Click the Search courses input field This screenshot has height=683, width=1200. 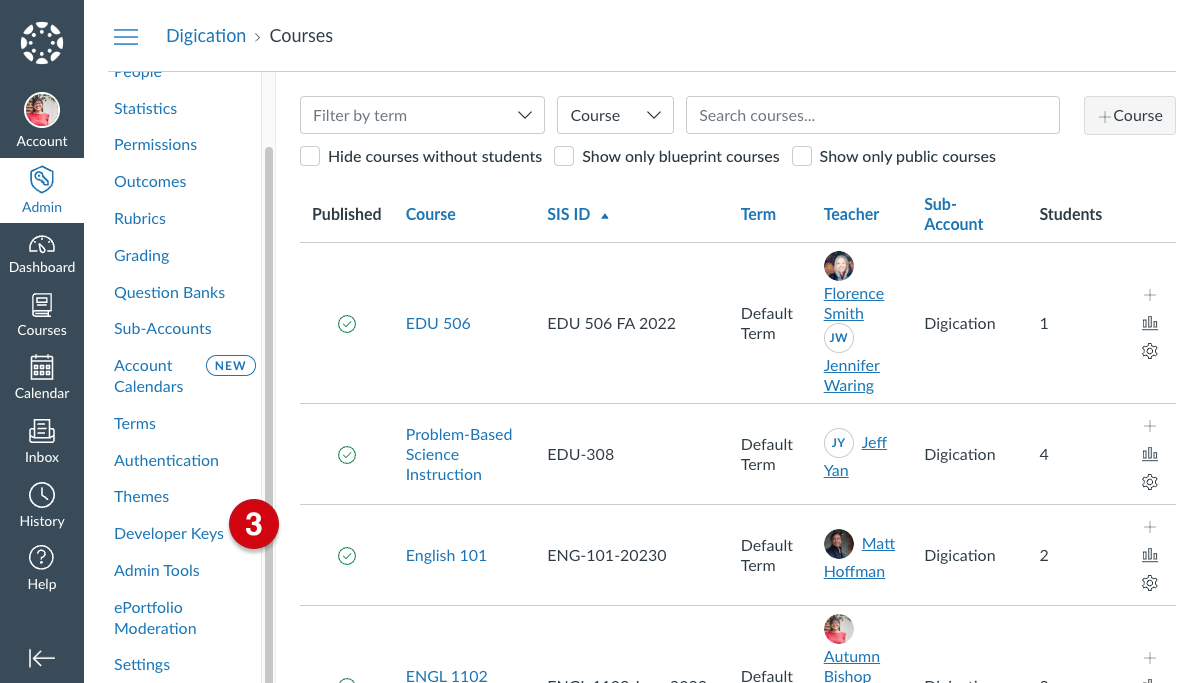[x=873, y=115]
